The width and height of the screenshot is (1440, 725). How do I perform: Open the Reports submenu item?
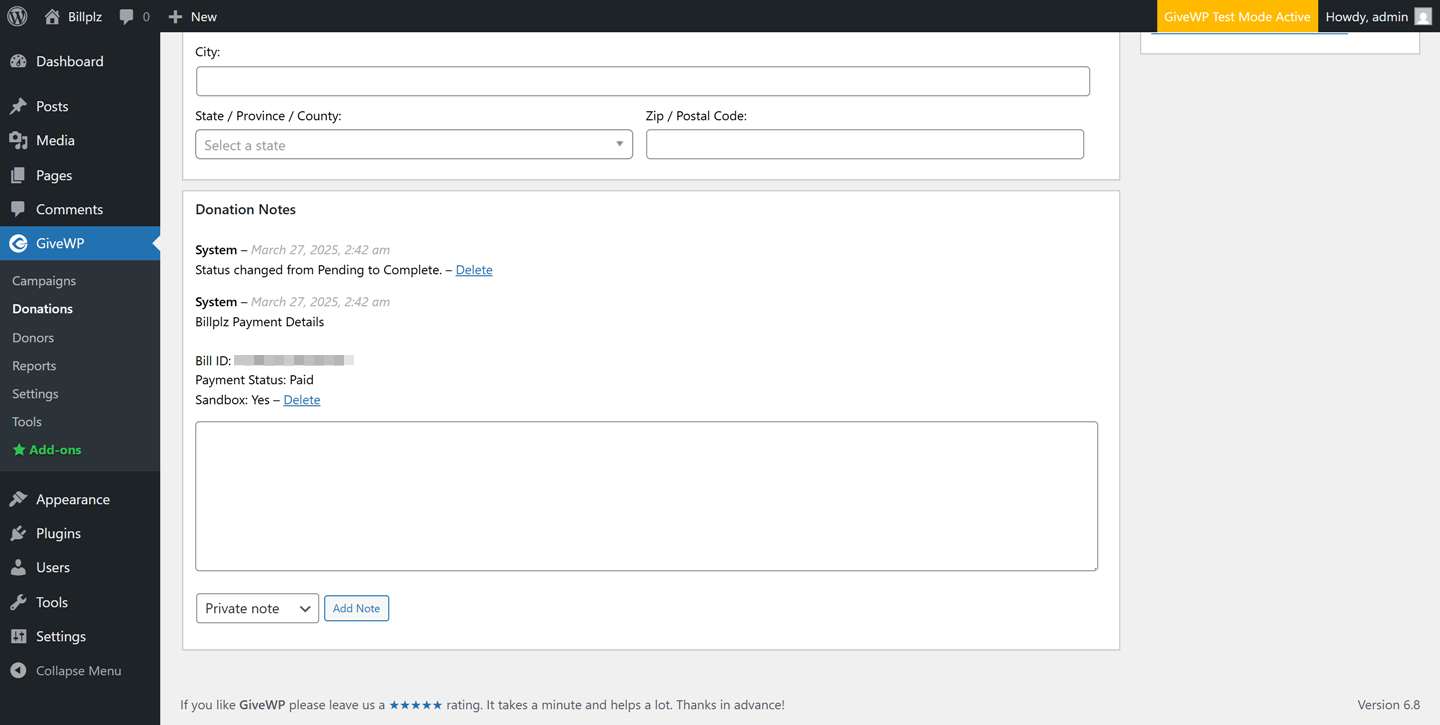(x=34, y=365)
